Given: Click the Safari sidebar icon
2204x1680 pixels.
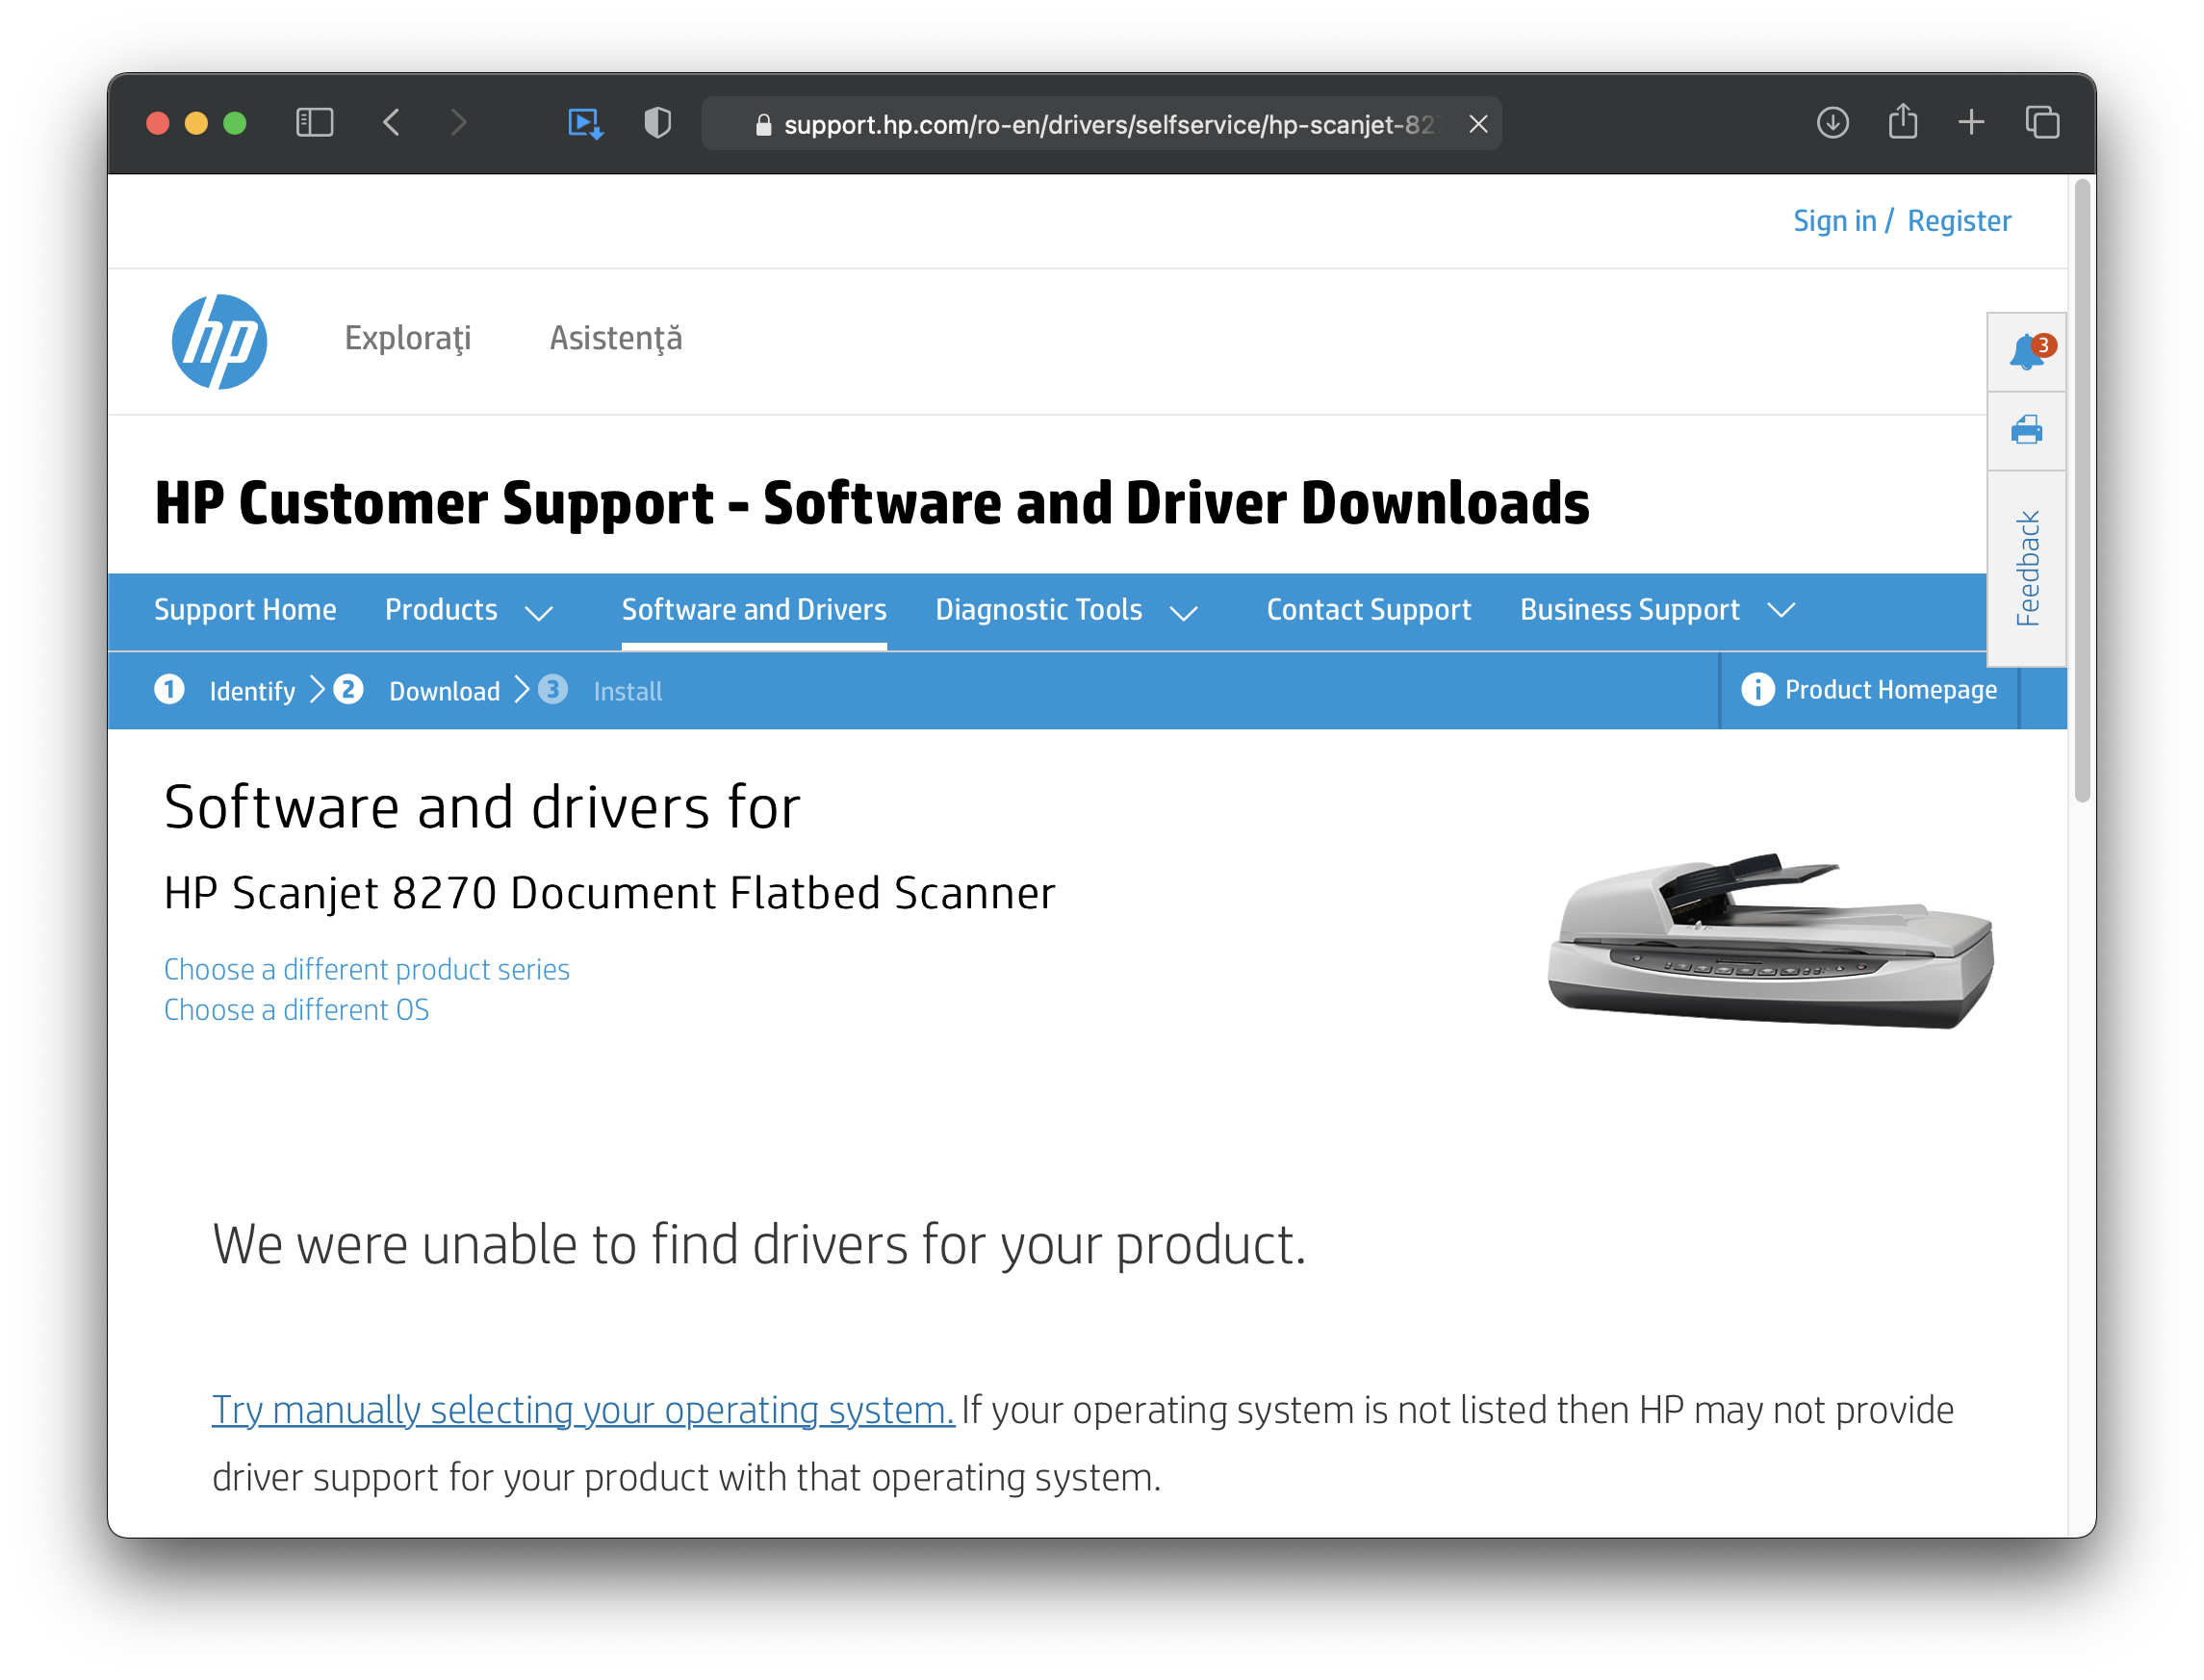Looking at the screenshot, I should [313, 122].
